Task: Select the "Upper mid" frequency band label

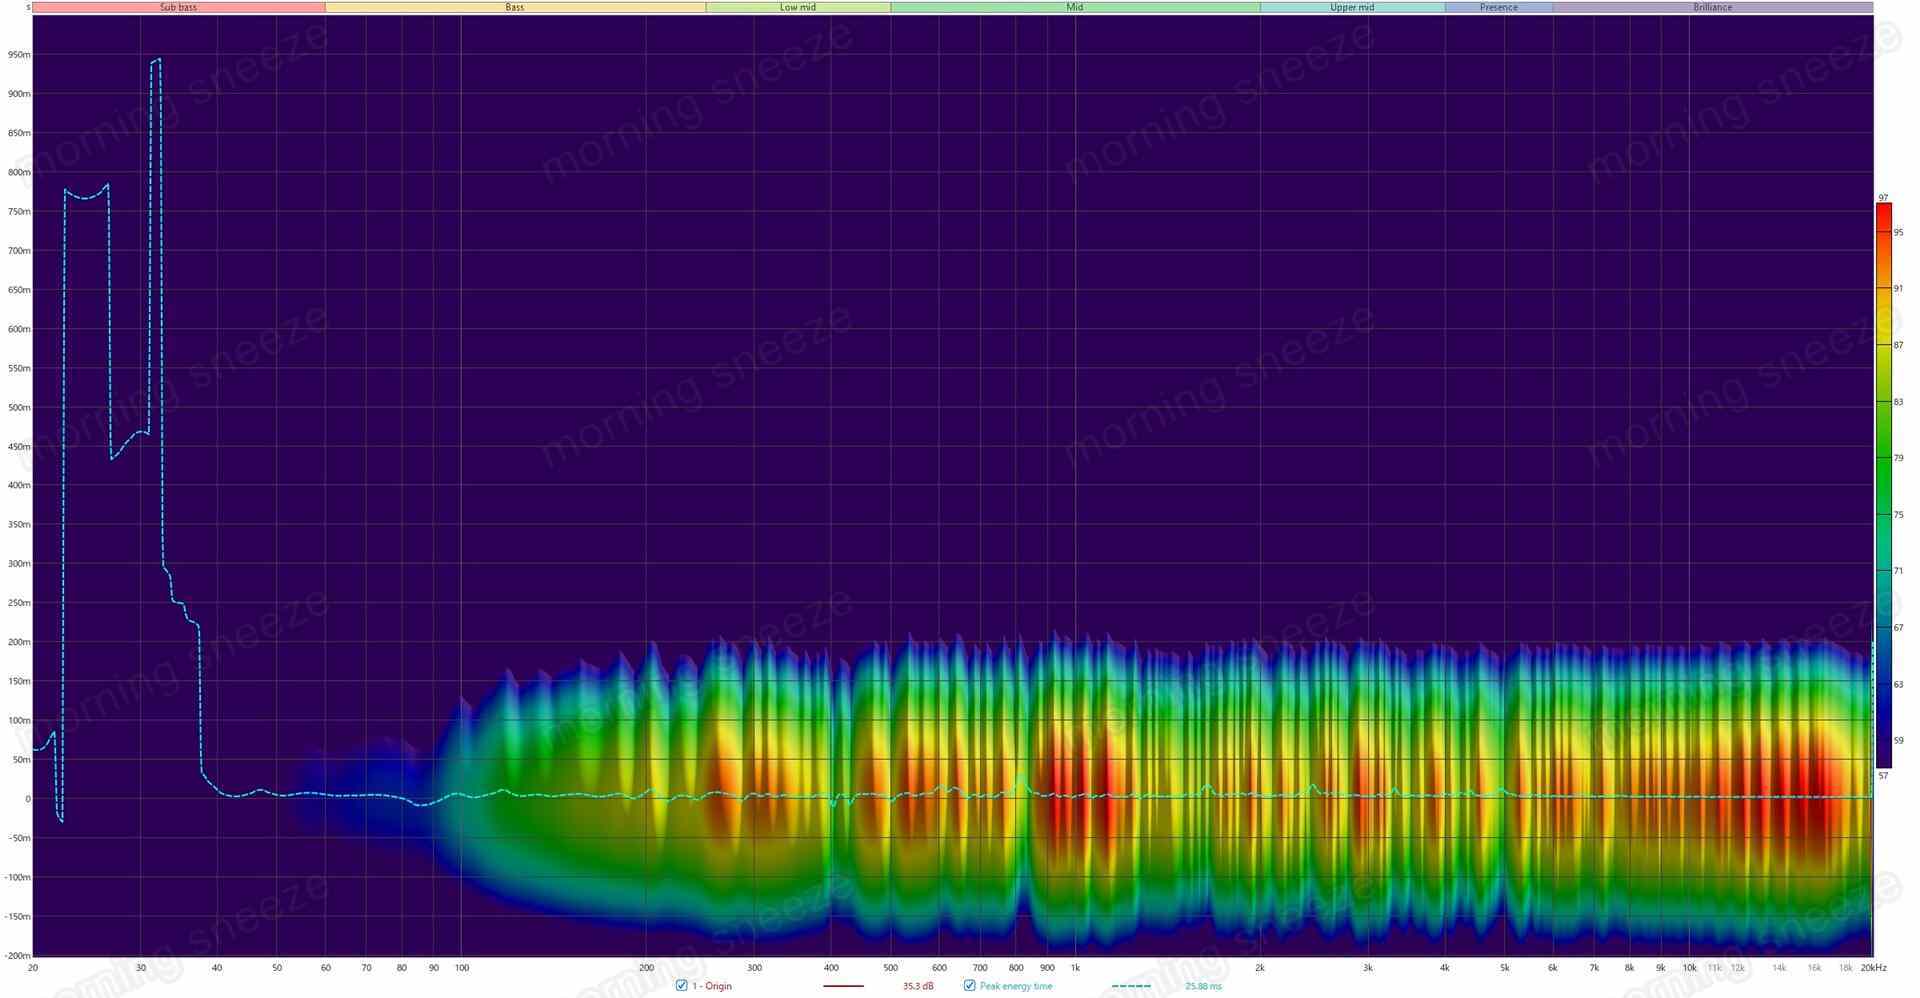Action: (x=1352, y=7)
